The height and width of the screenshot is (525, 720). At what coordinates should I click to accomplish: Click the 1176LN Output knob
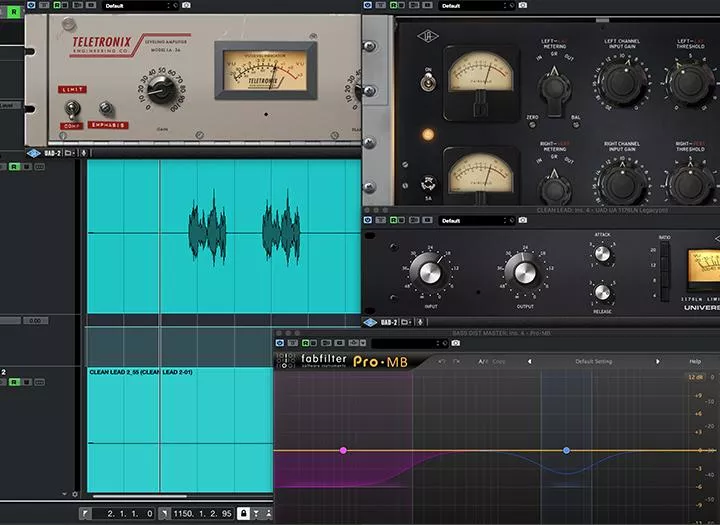525,273
